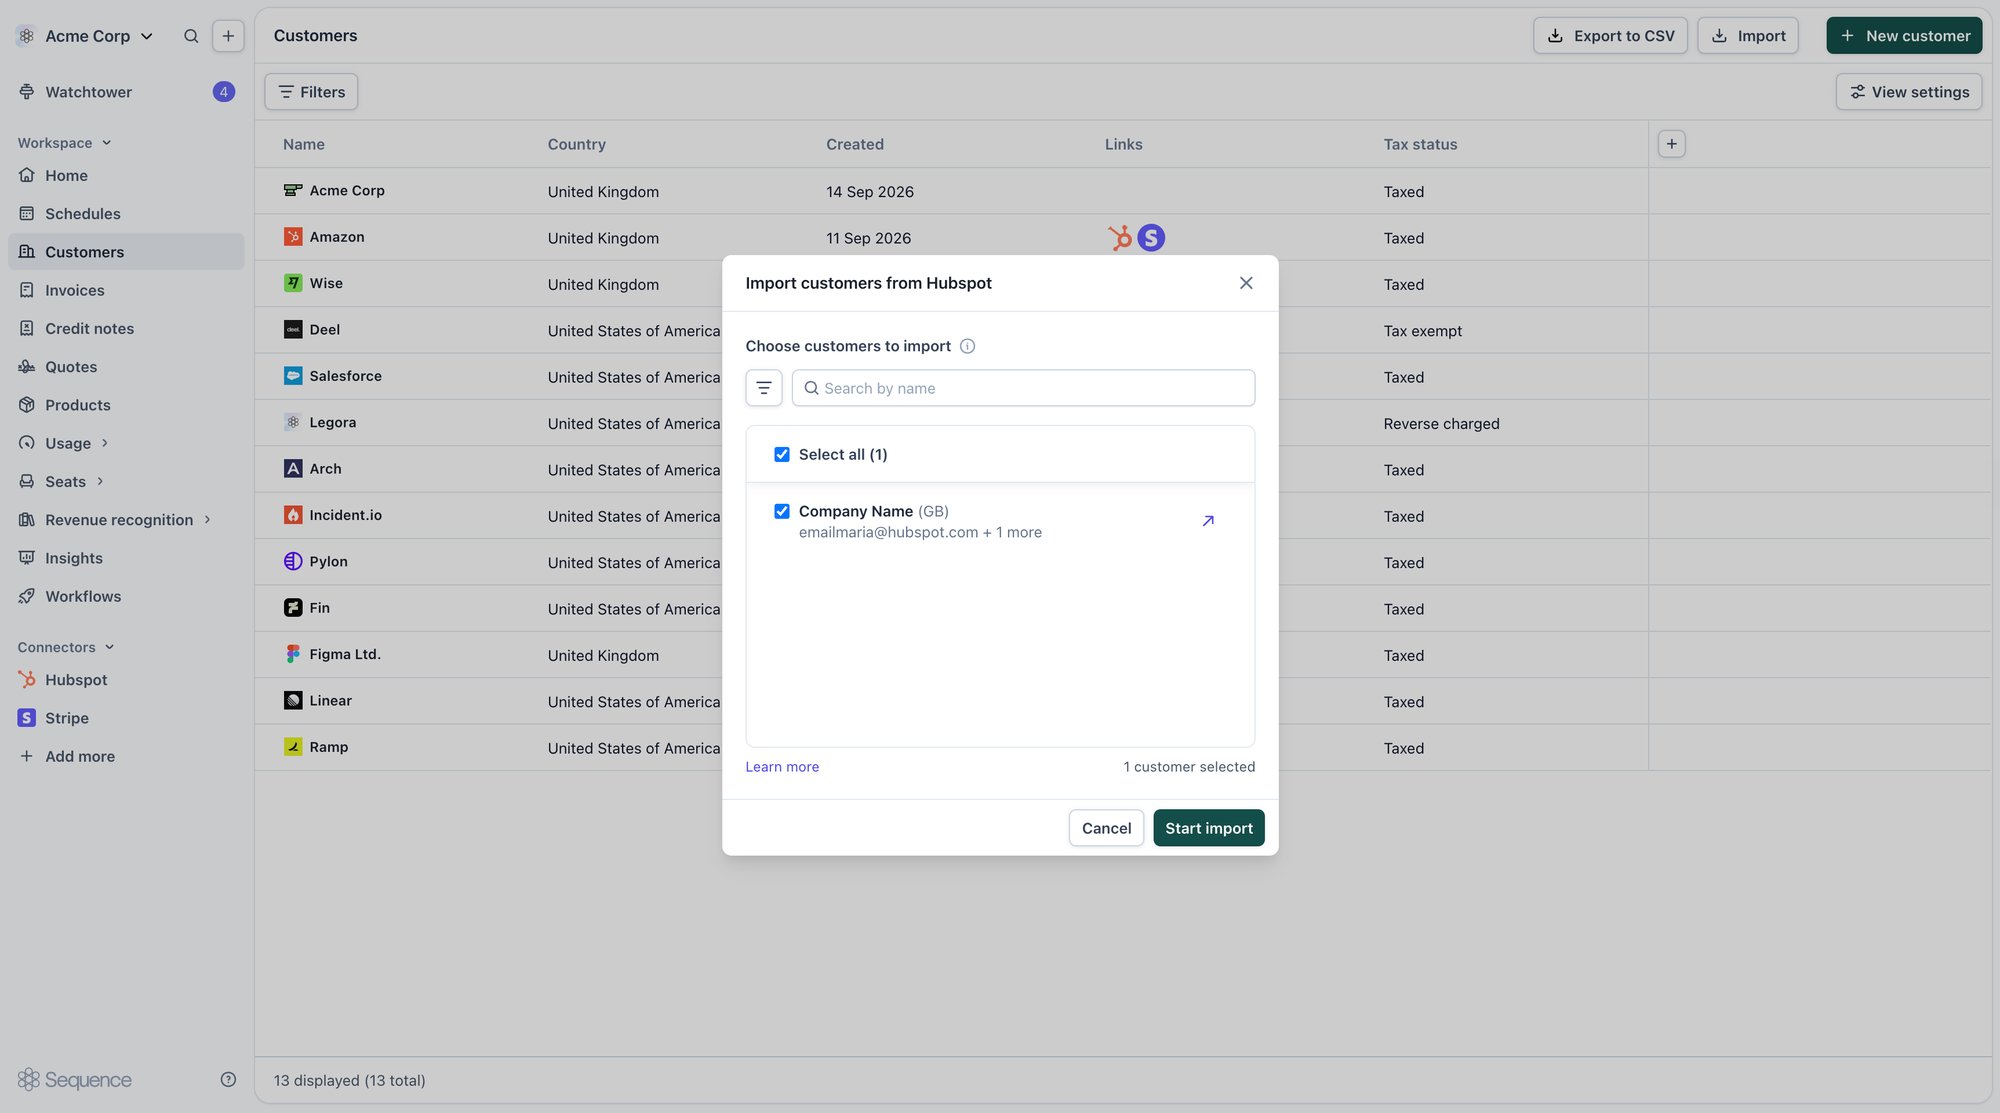This screenshot has width=2000, height=1113.
Task: Open the Hubspot link icon in Amazon row
Action: coord(1120,238)
